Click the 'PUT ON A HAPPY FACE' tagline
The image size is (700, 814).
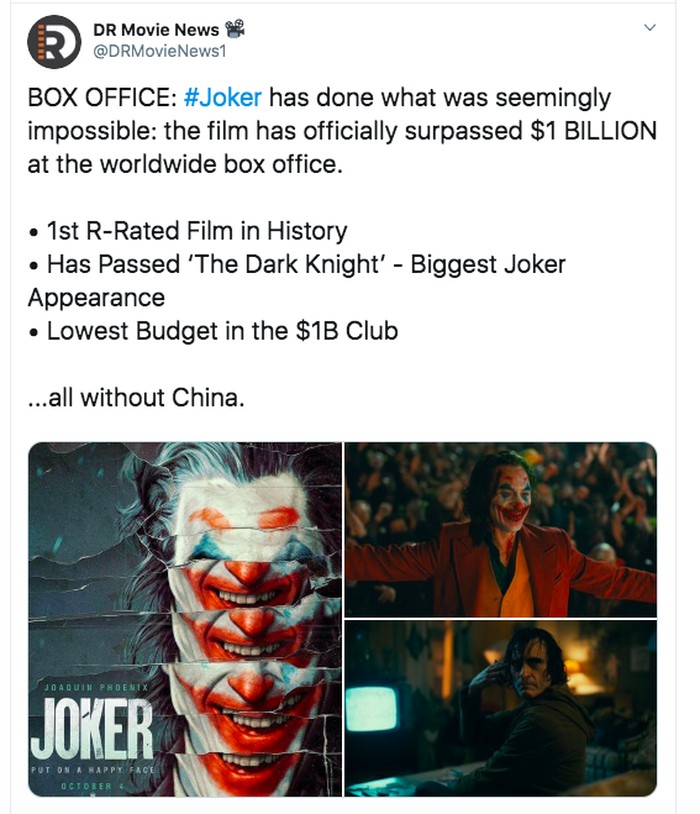(x=92, y=770)
